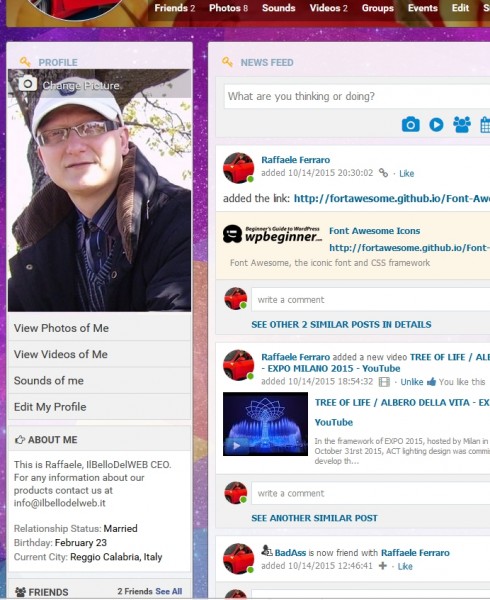Click comment field under Font Awesome post
The image size is (490, 600).
coord(371,300)
